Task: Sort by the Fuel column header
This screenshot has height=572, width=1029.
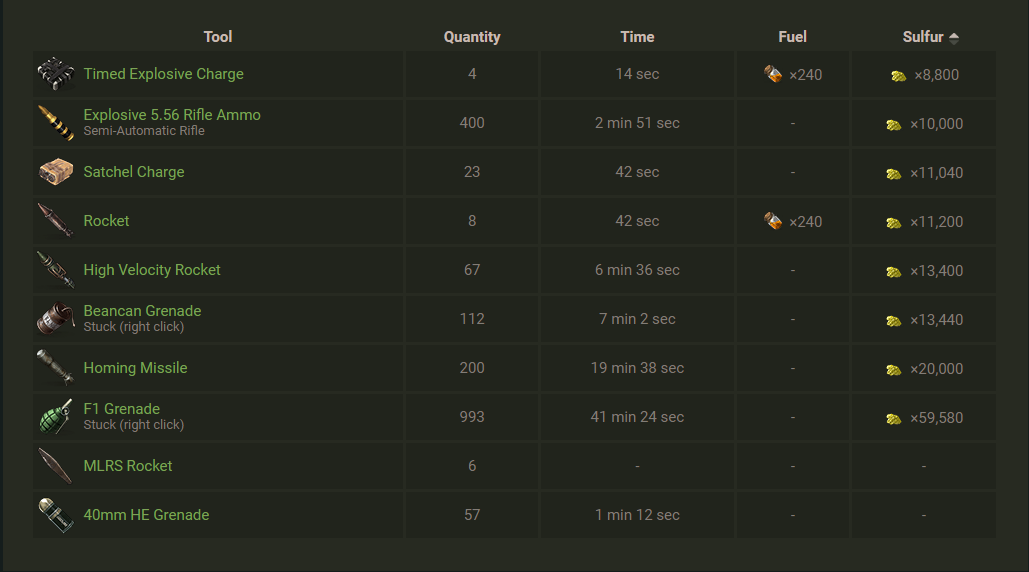Action: [x=792, y=37]
